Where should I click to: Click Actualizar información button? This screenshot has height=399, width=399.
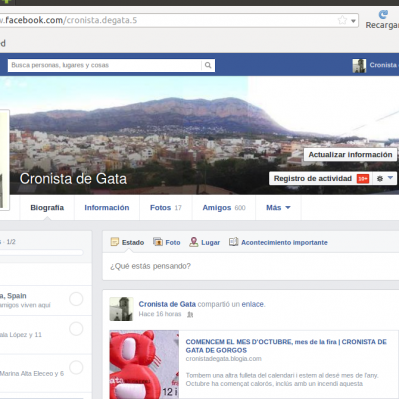tap(350, 155)
